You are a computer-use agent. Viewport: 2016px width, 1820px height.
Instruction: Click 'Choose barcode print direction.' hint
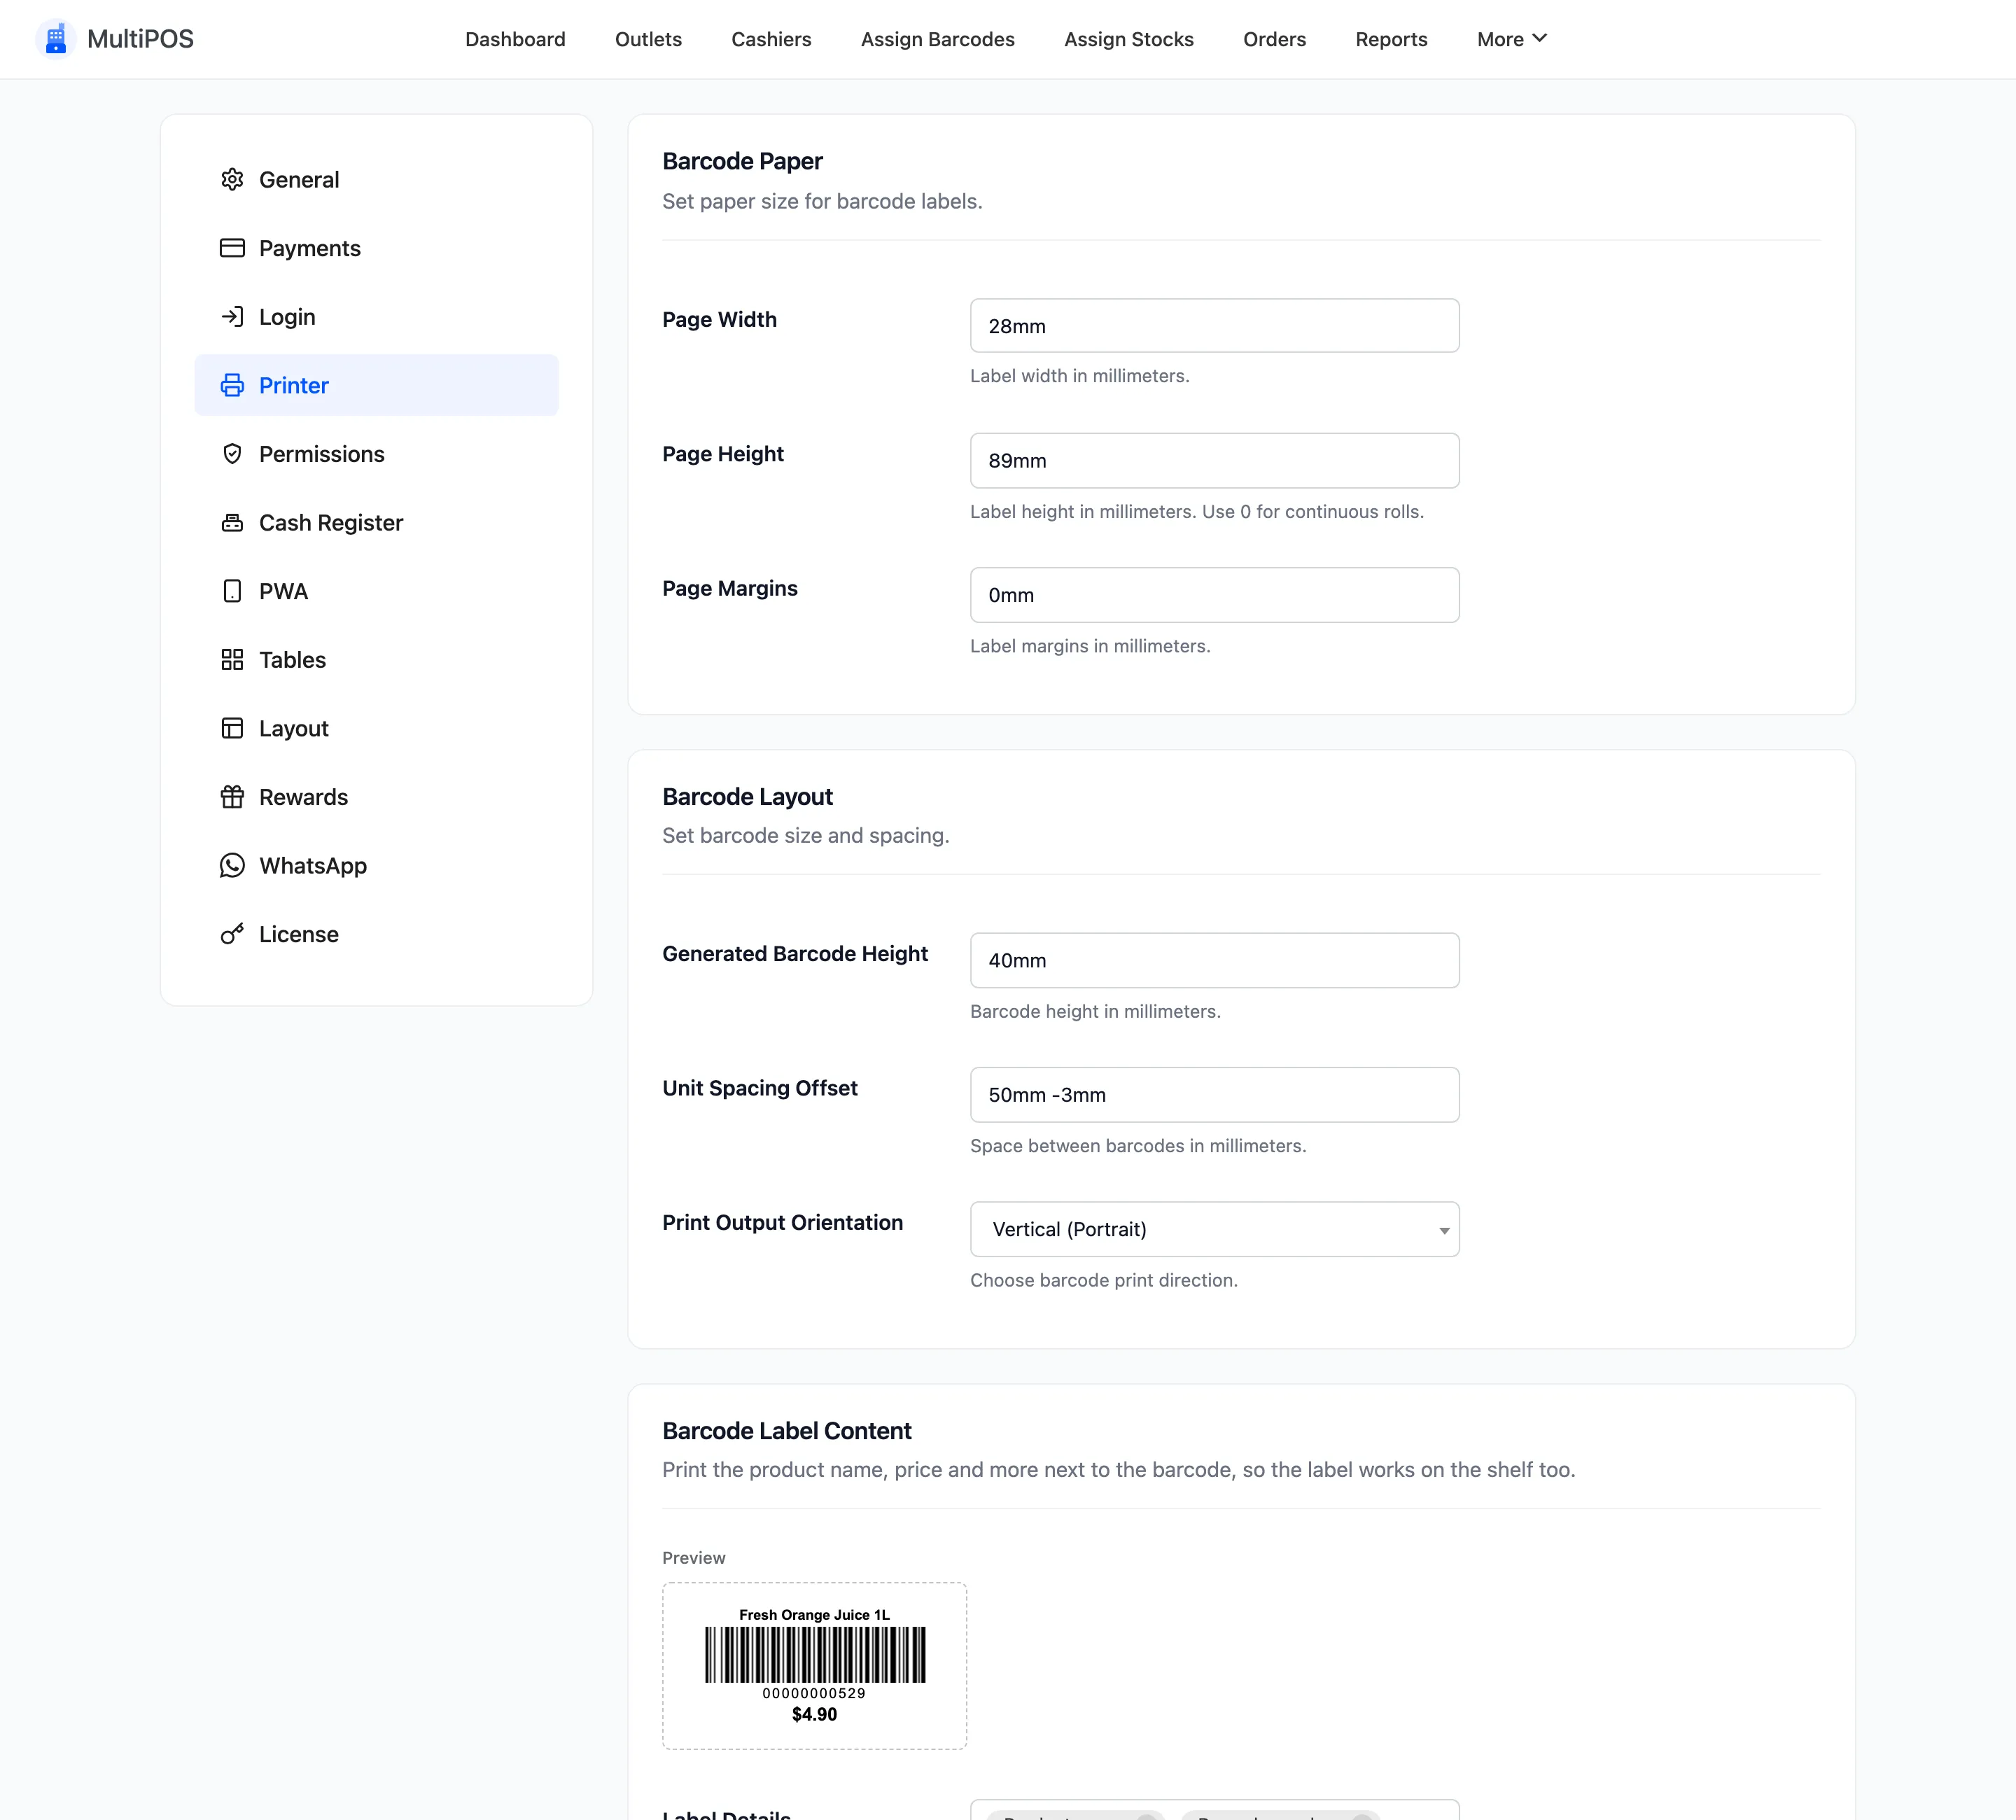(x=1103, y=1280)
